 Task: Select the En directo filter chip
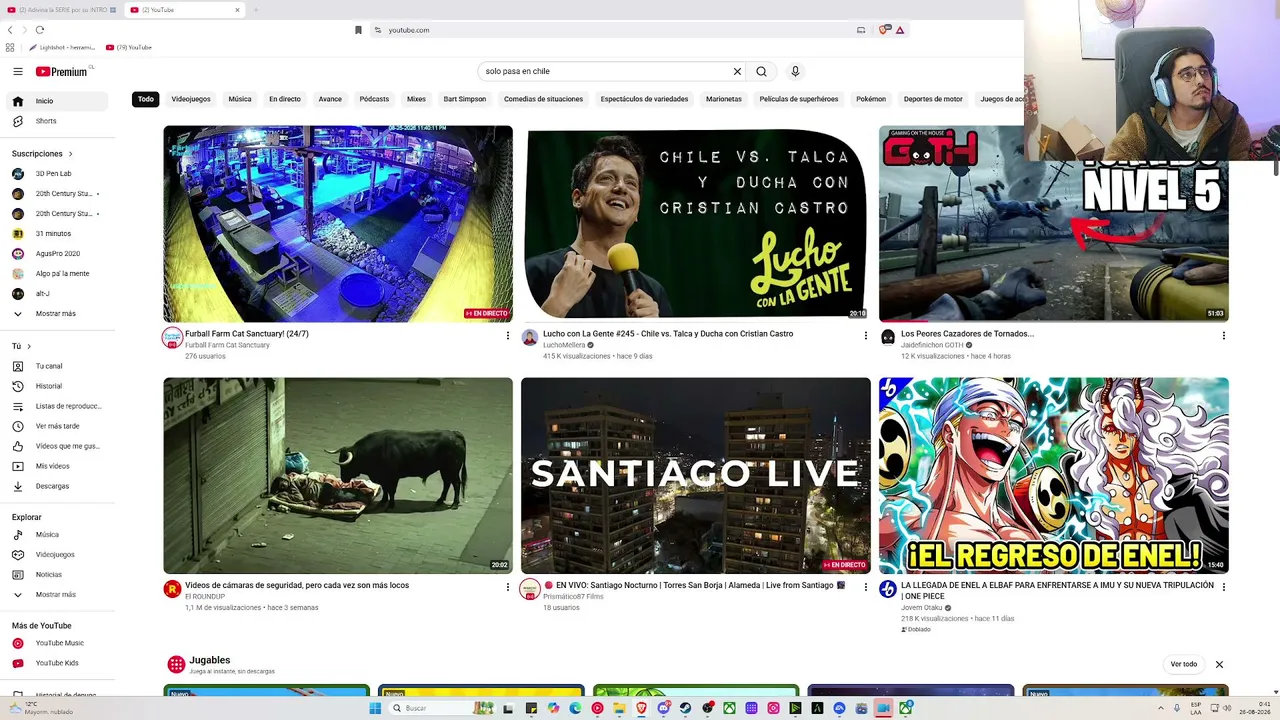click(x=285, y=99)
